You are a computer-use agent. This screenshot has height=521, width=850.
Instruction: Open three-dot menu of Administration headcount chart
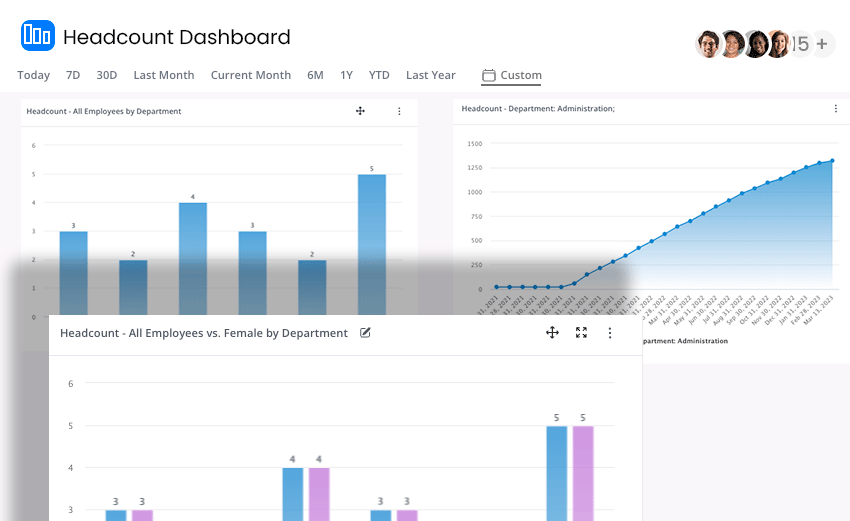tap(835, 108)
